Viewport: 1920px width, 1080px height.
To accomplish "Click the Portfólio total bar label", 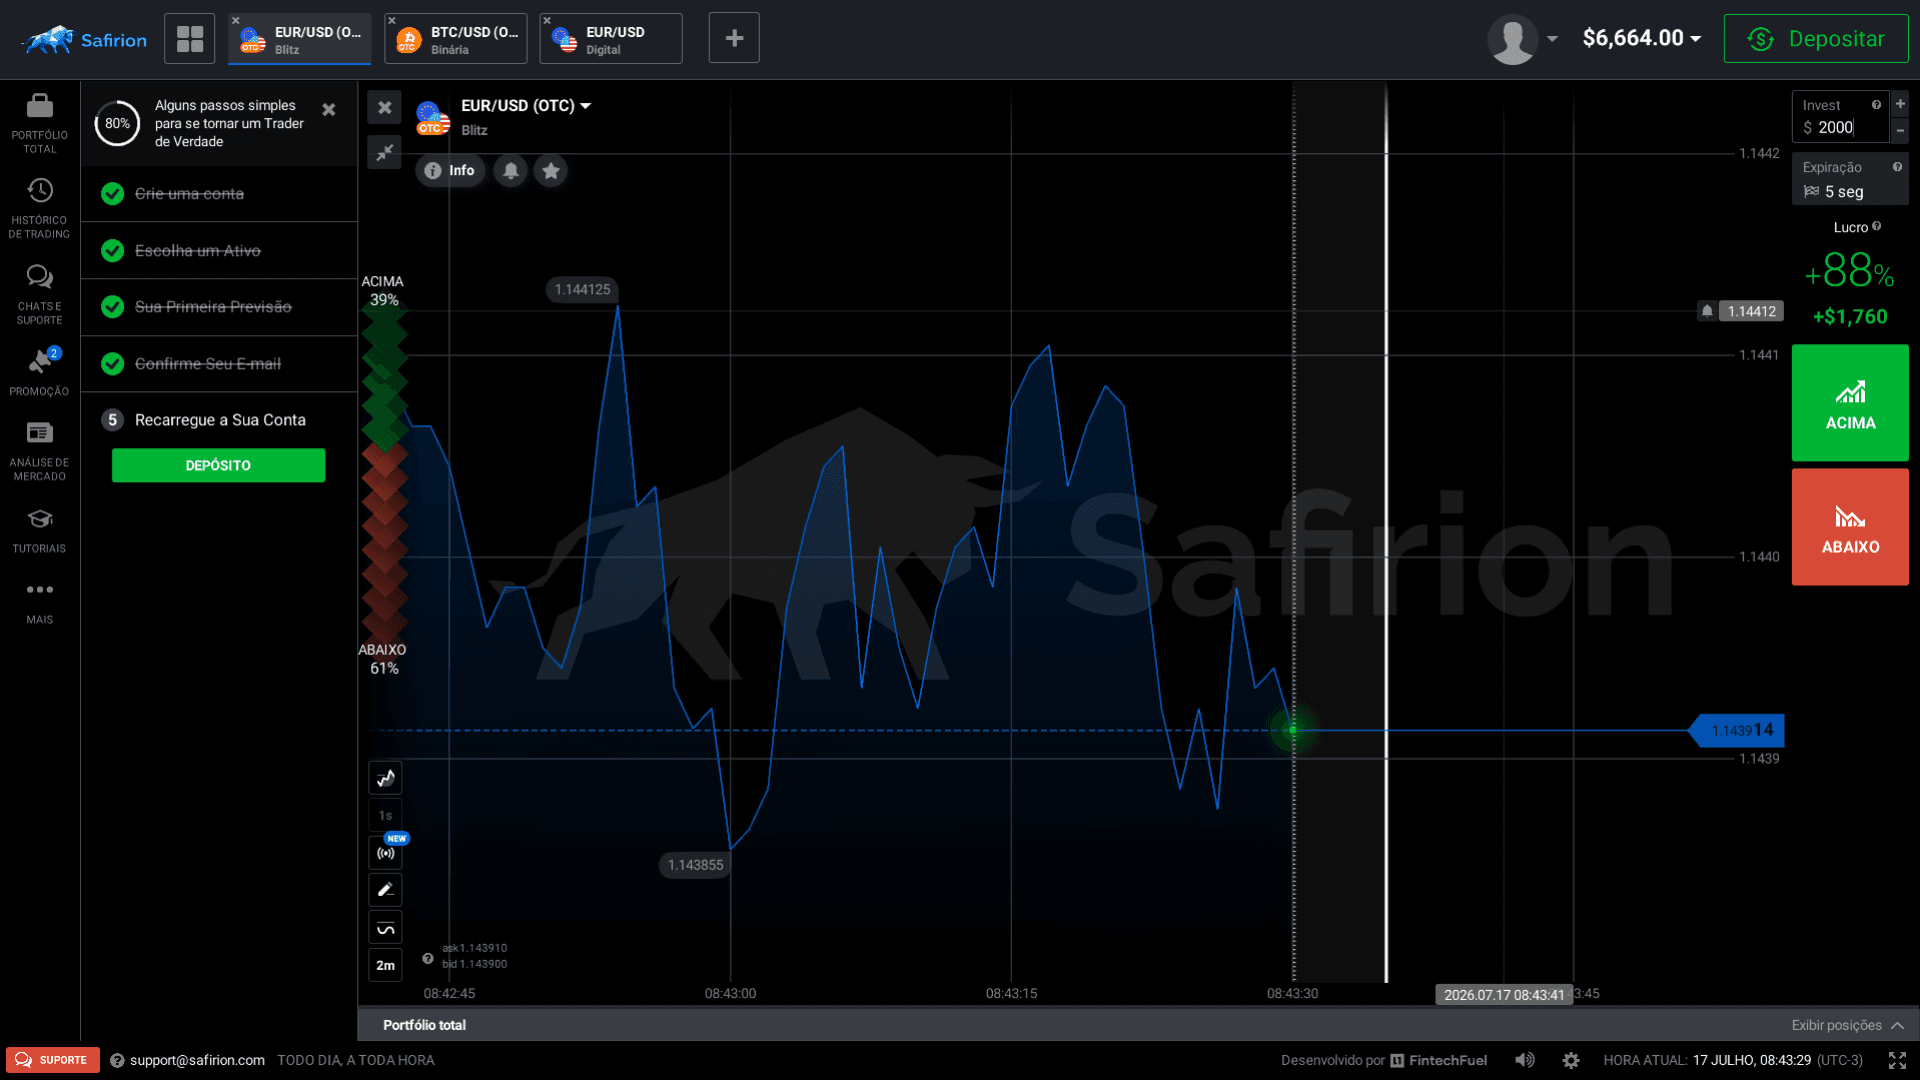I will [x=424, y=1025].
